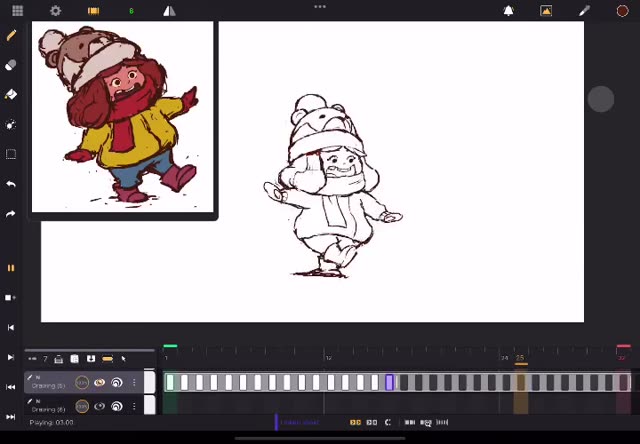Screen dimensions: 640x444
Task: Click the reference image icon
Action: [546, 11]
